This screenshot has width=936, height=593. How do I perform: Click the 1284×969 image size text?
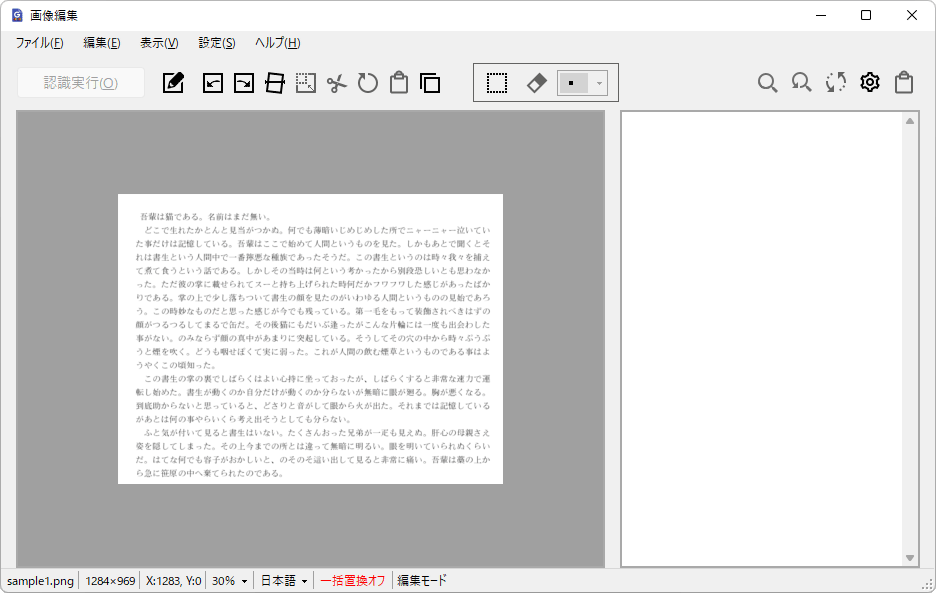[x=110, y=580]
